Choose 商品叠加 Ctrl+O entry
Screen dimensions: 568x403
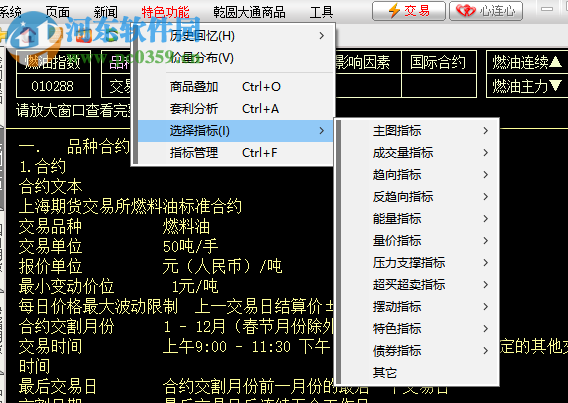pos(235,87)
